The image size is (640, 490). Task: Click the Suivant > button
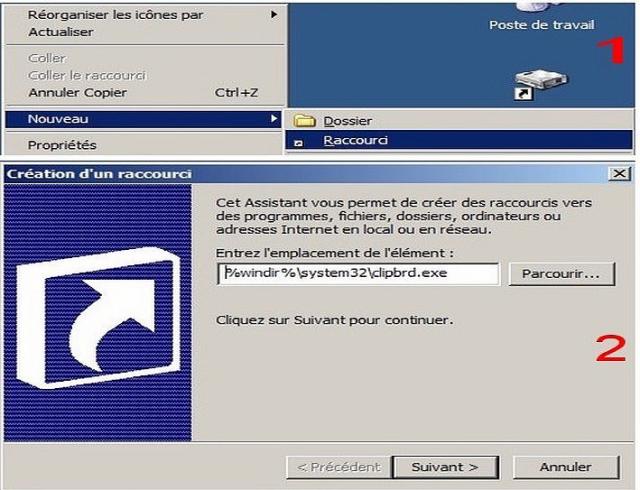[445, 467]
